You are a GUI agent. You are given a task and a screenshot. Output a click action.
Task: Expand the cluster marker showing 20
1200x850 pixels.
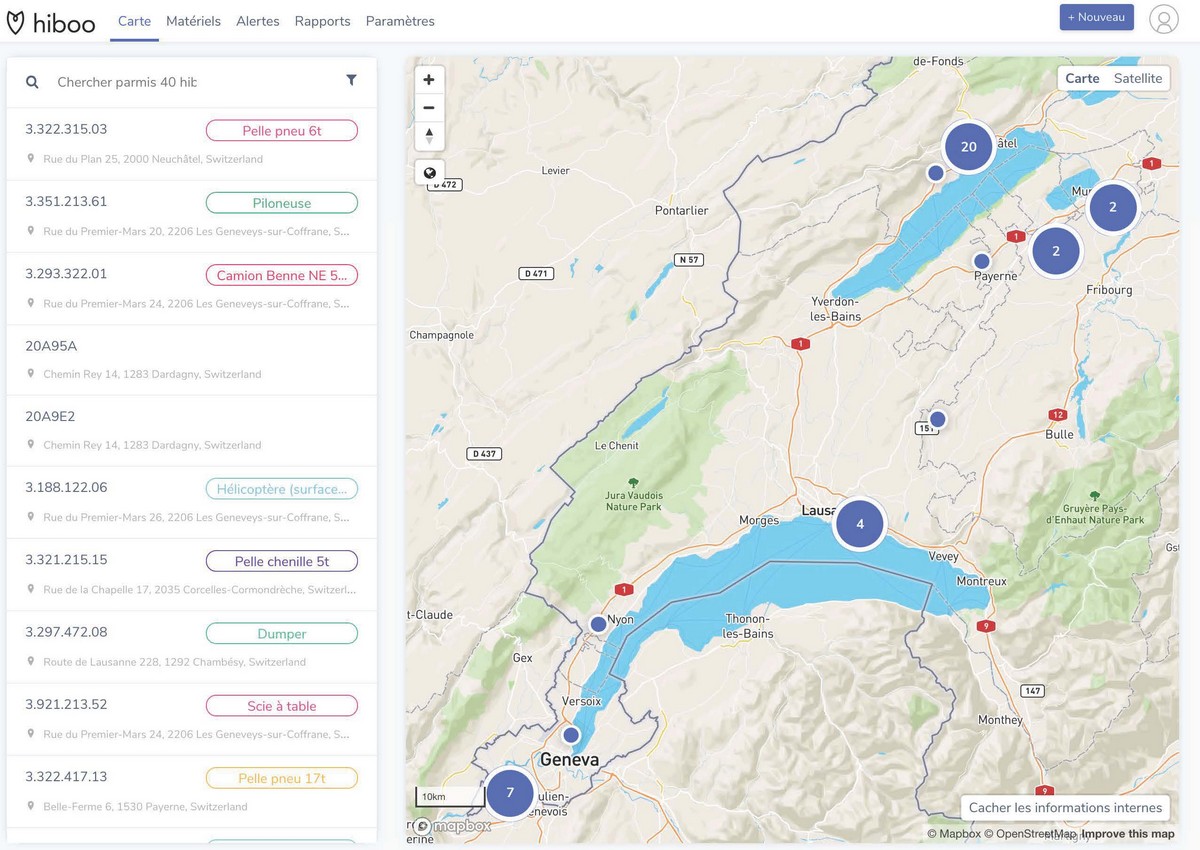tap(968, 147)
